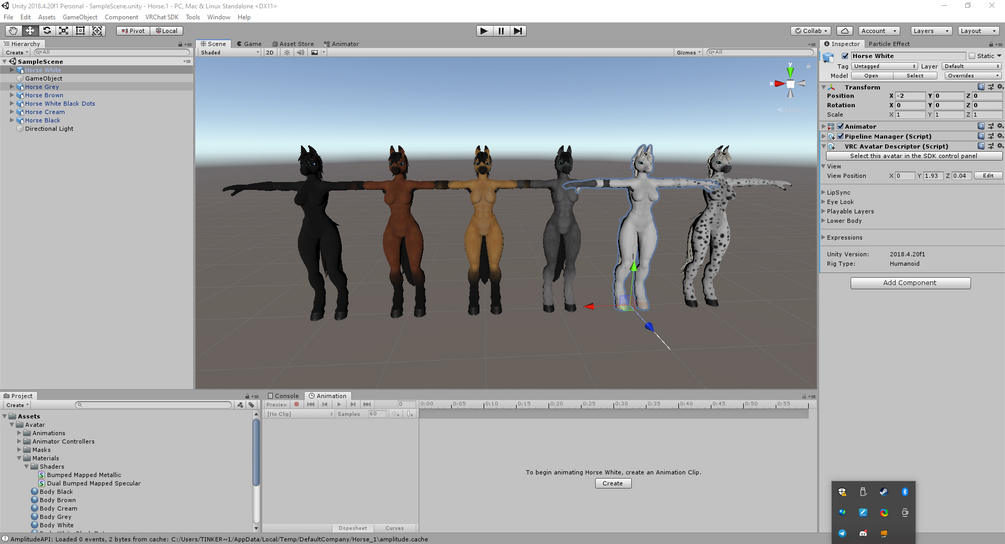Select the combined Transform tool
The image size is (1005, 544).
pos(97,31)
